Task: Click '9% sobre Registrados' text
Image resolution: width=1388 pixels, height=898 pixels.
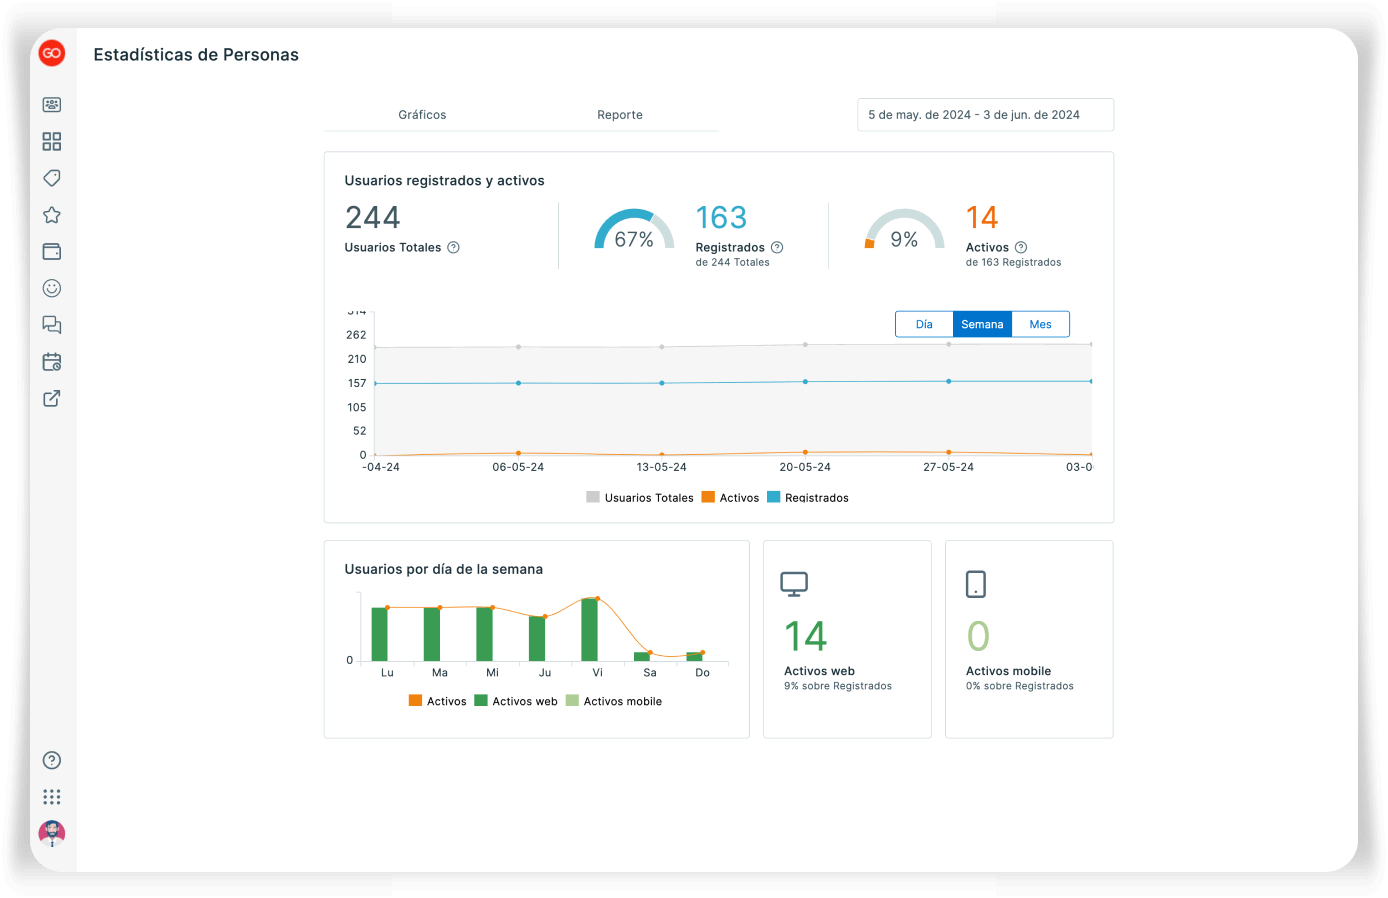Action: pos(838,686)
